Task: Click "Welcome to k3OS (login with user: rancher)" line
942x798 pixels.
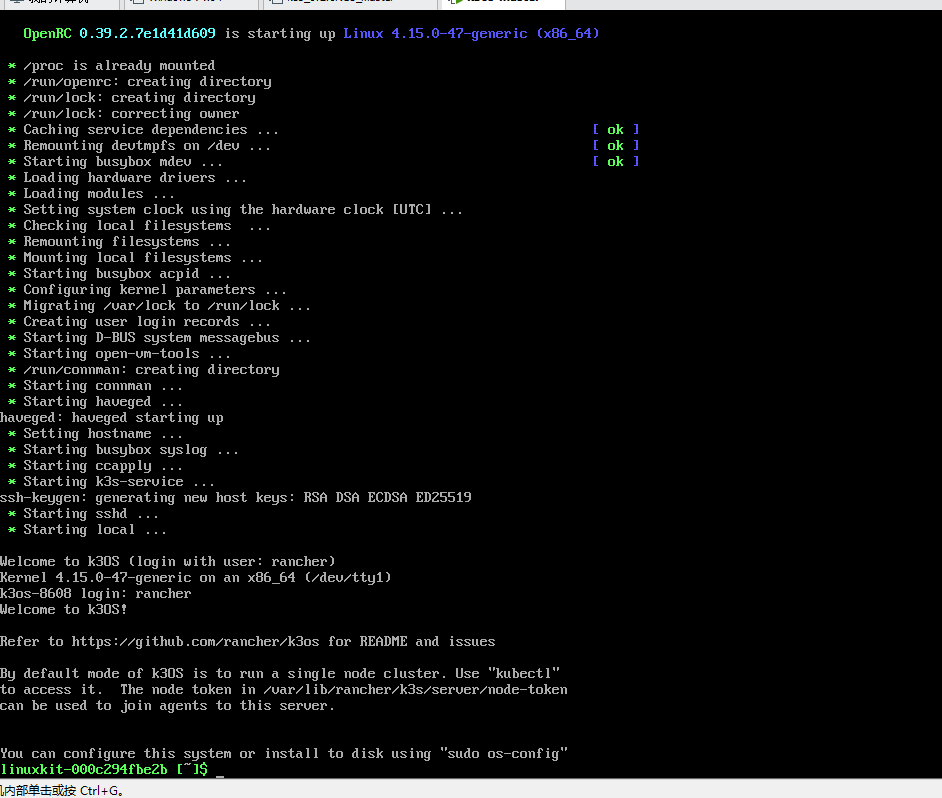Action: [168, 562]
